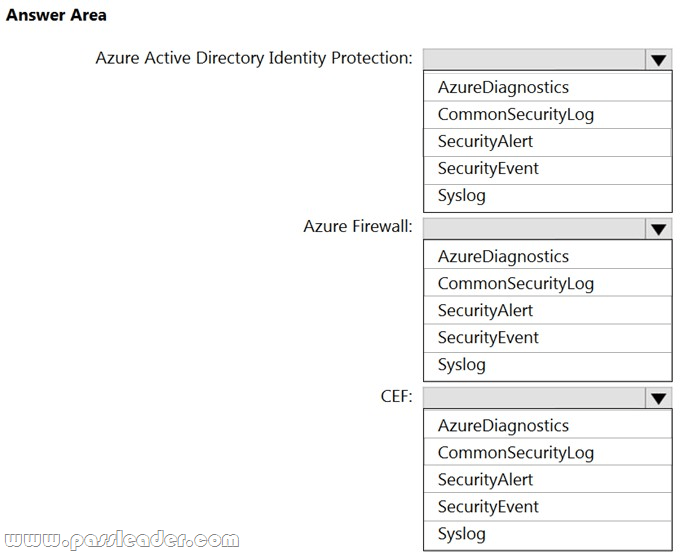This screenshot has width=693, height=556.
Task: Click the Azure Active Directory Identity Protection label
Action: pyautogui.click(x=254, y=58)
